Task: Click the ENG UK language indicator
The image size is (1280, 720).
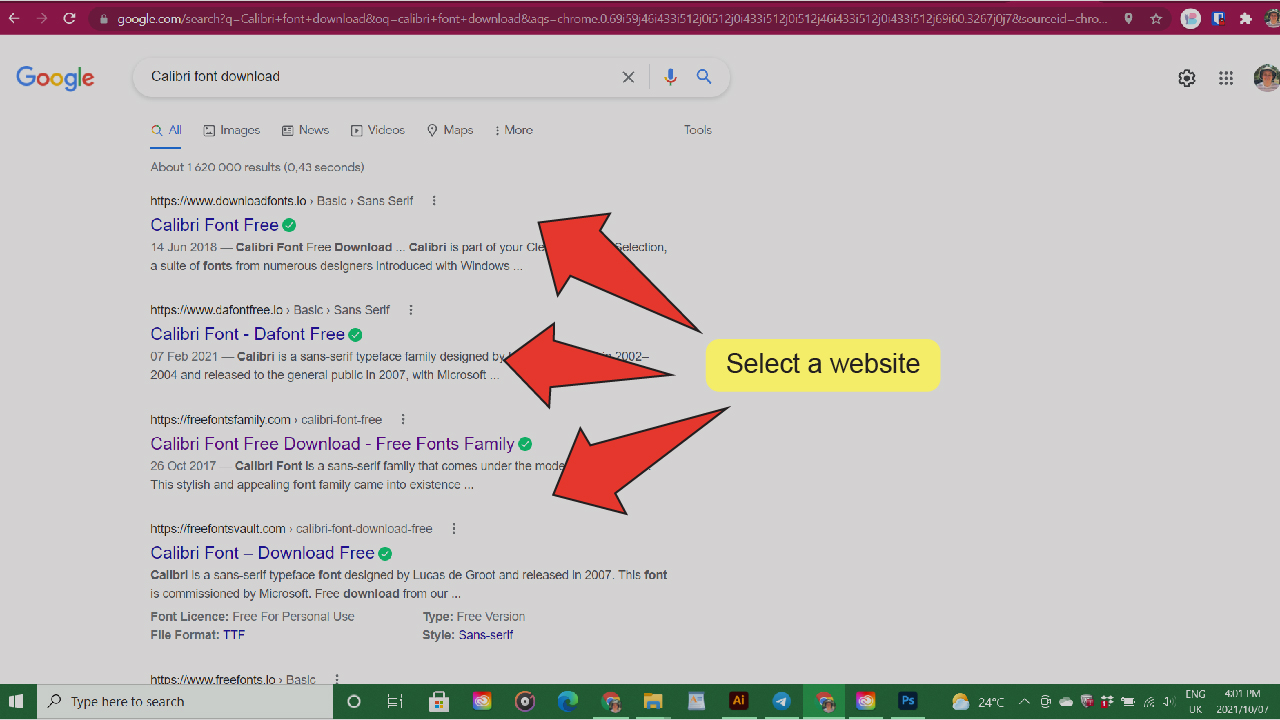Action: 1195,702
